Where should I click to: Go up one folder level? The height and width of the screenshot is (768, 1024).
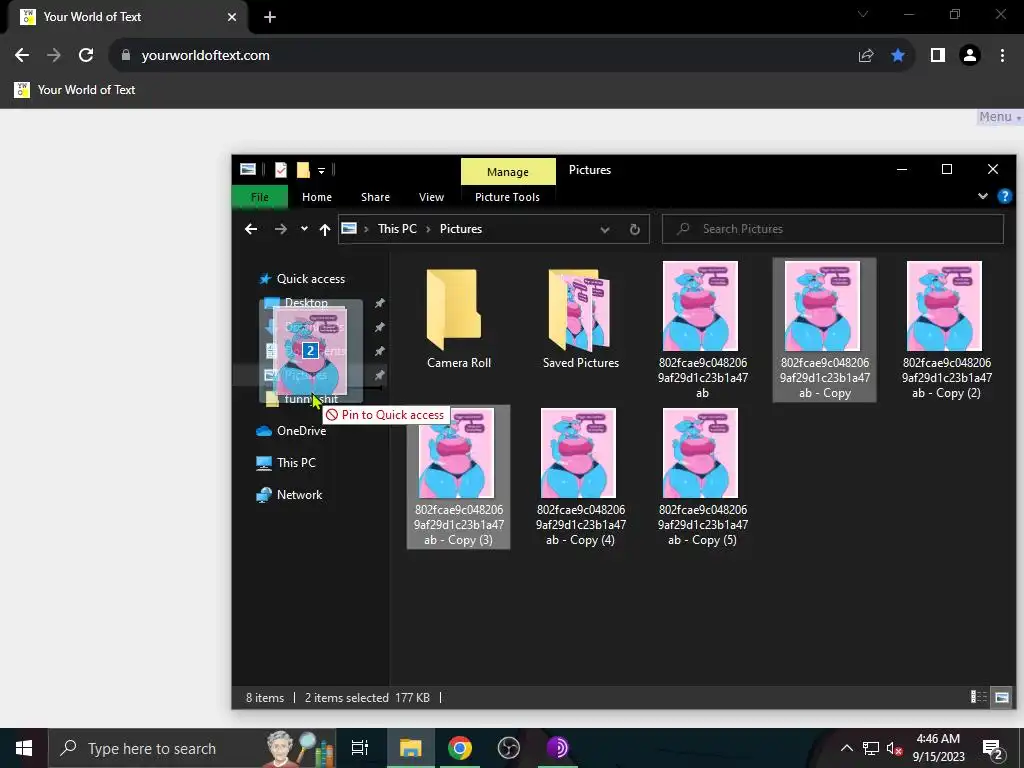point(325,229)
